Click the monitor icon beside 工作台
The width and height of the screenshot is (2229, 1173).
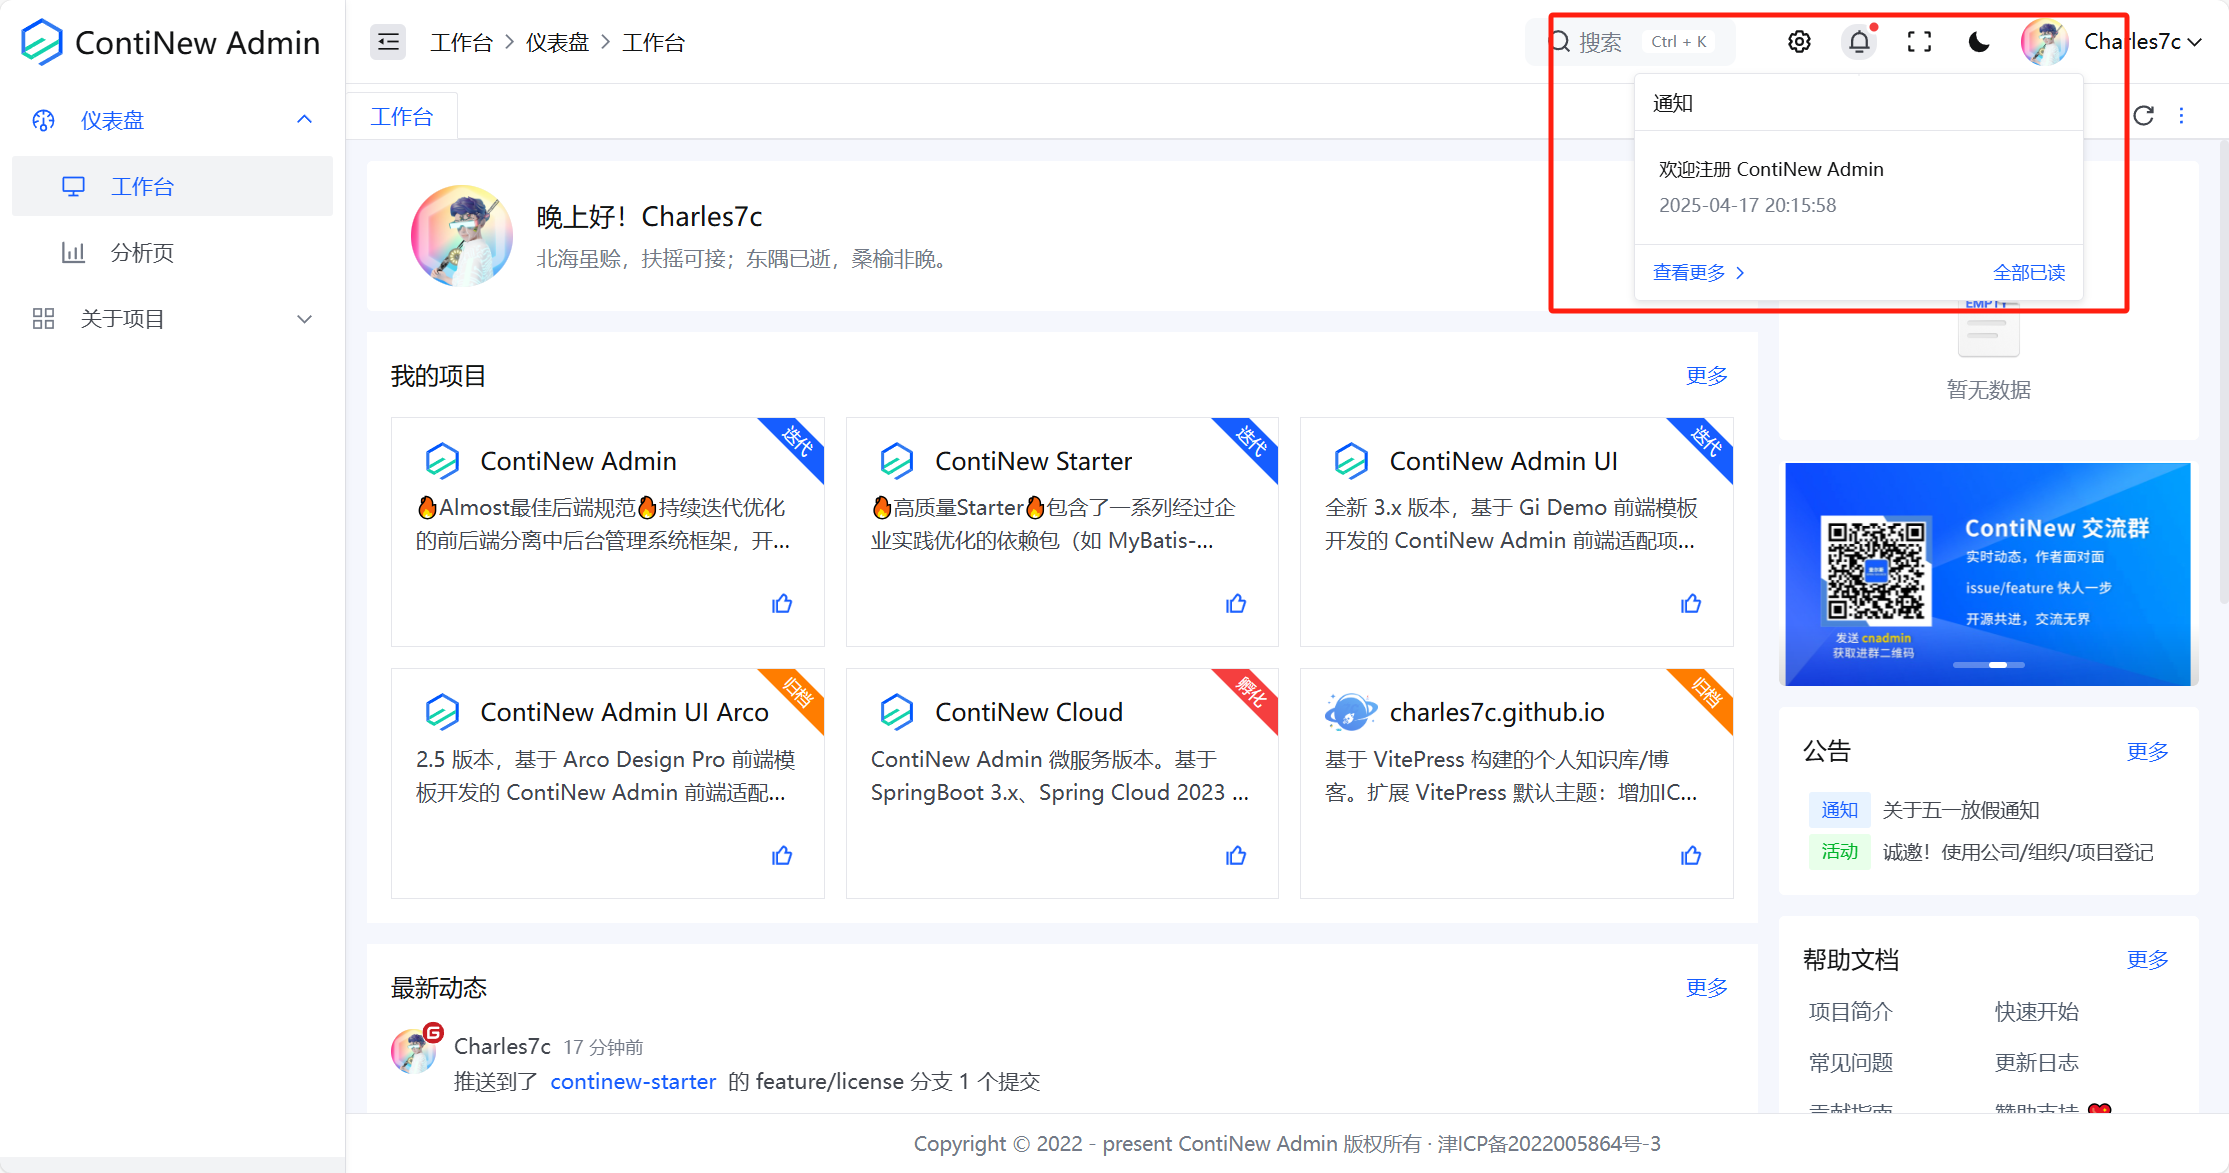(x=73, y=186)
